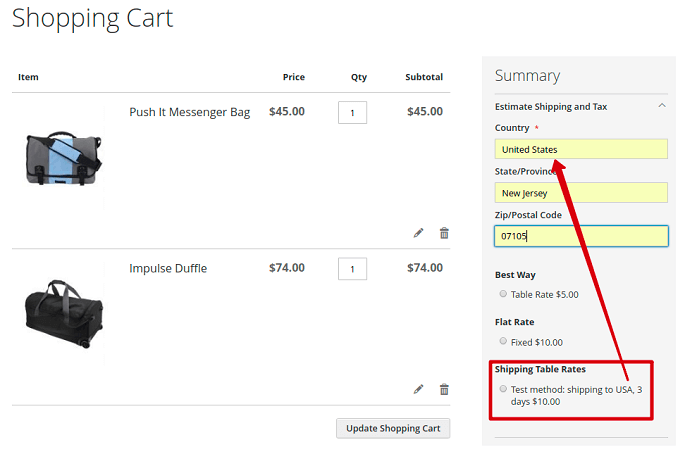The width and height of the screenshot is (685, 466).
Task: Select Test method shipping to USA
Action: [x=503, y=388]
